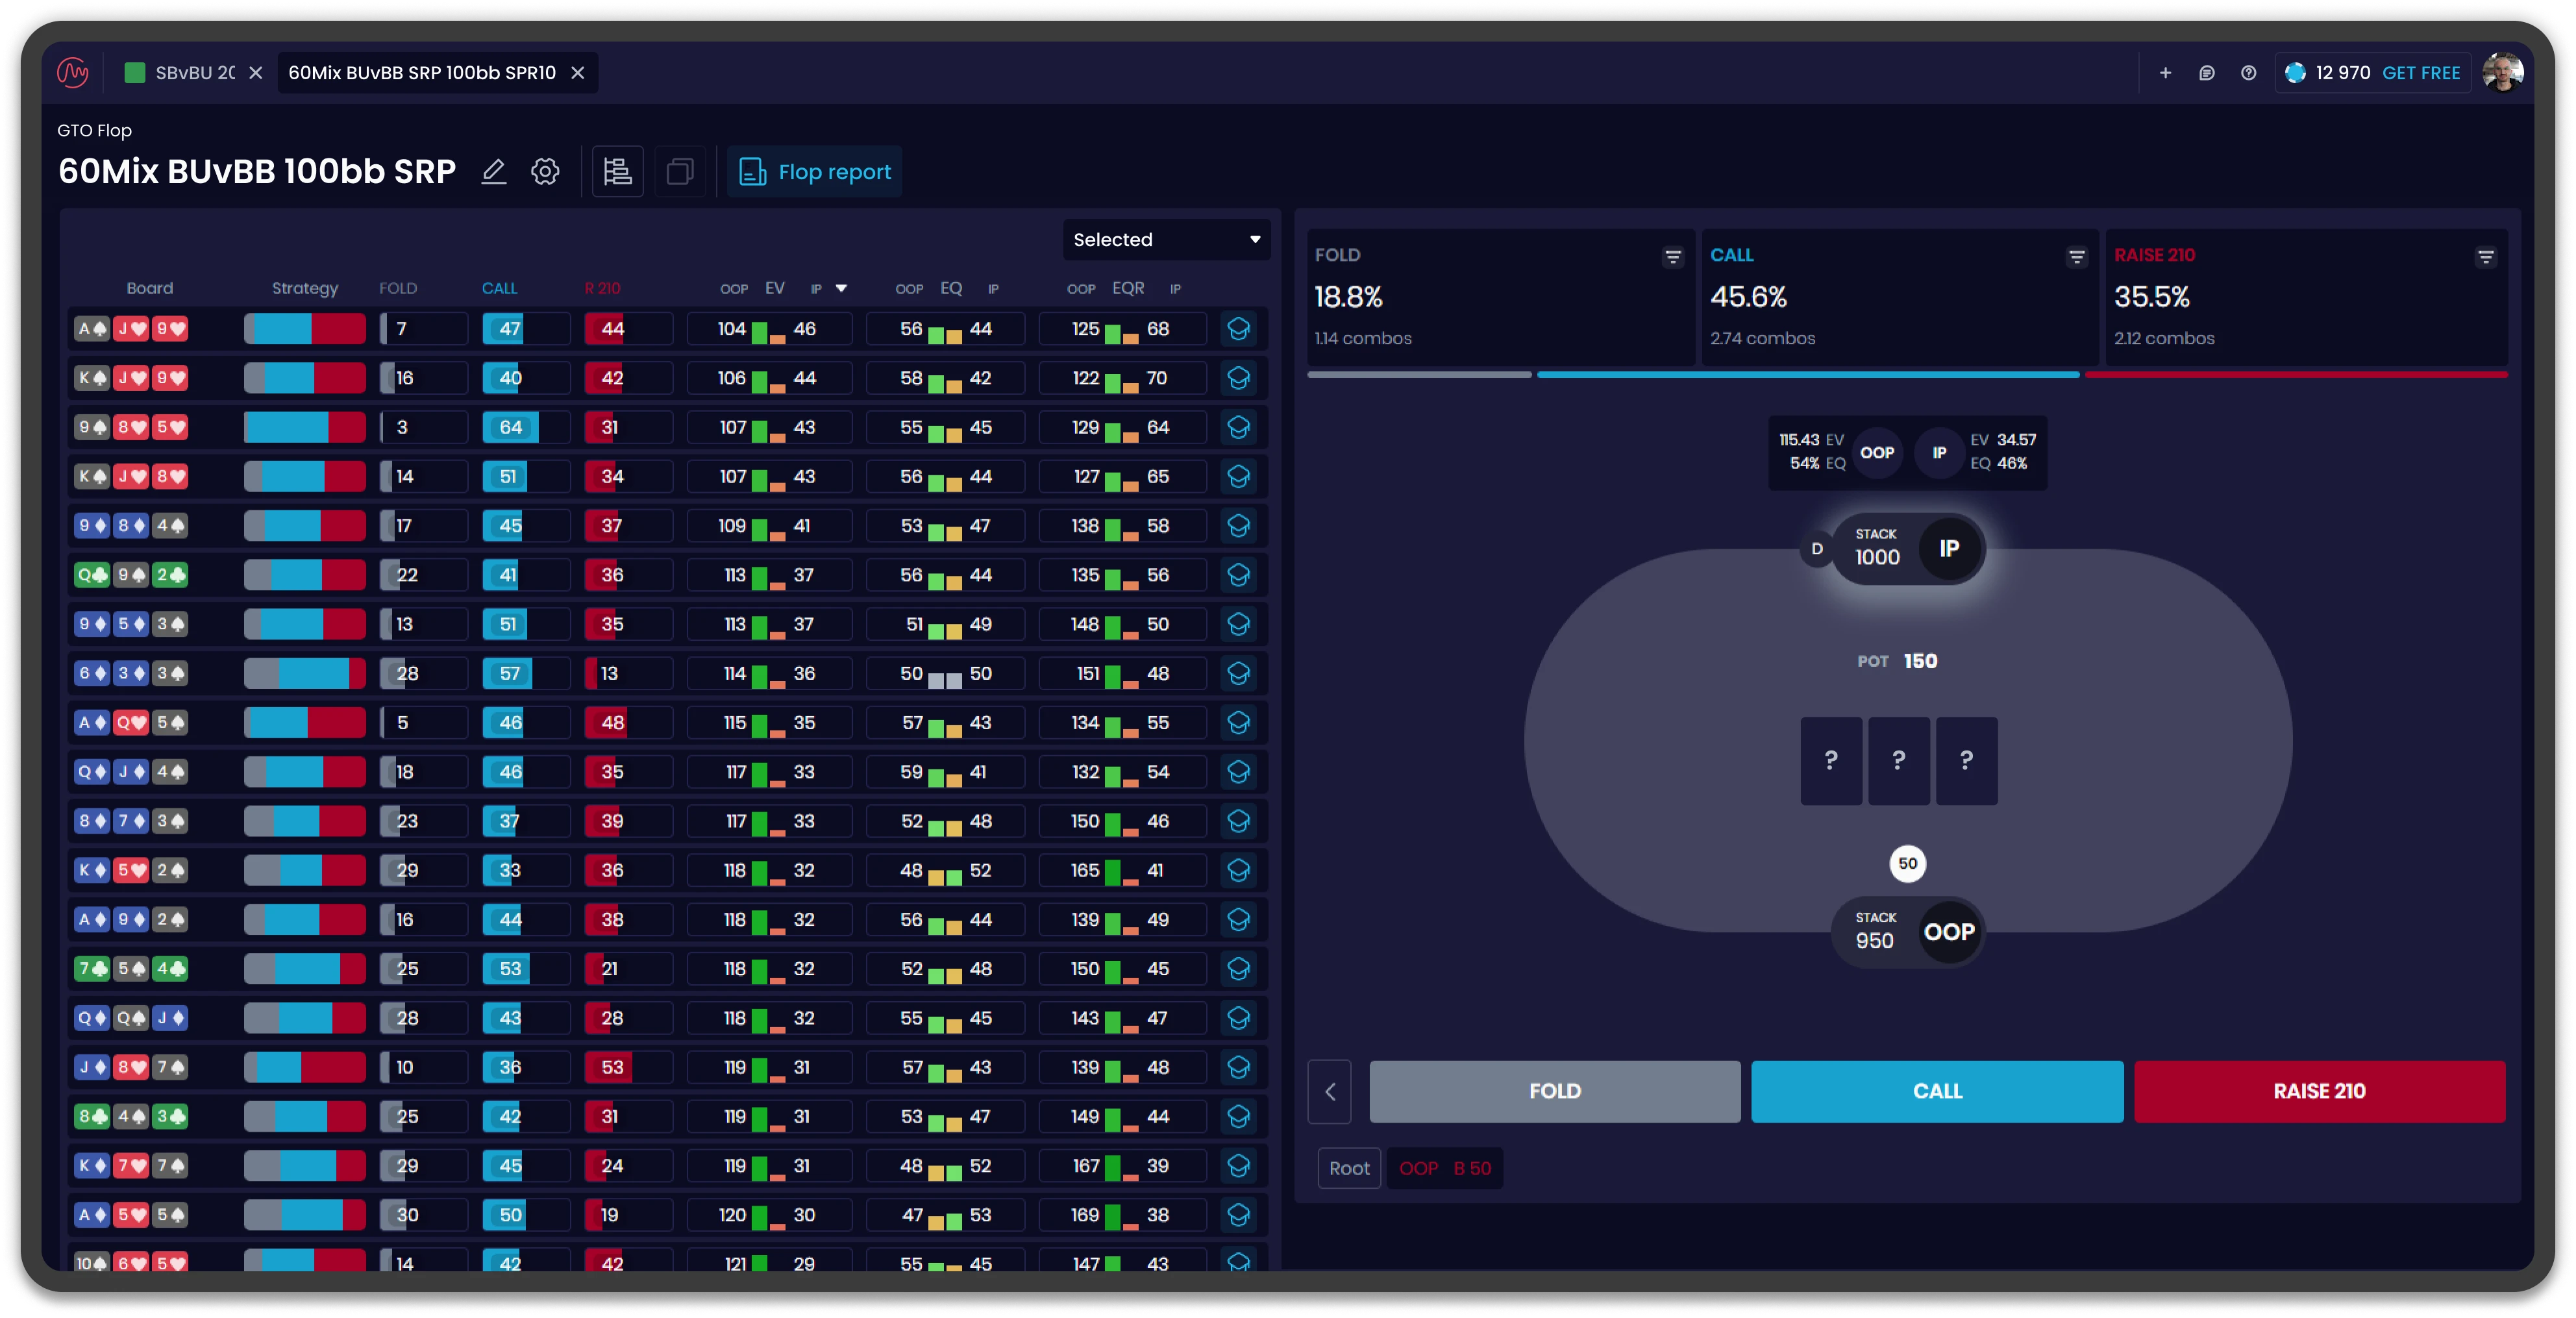Click the EV IP sort arrow
The width and height of the screenshot is (2576, 1318).
point(841,289)
